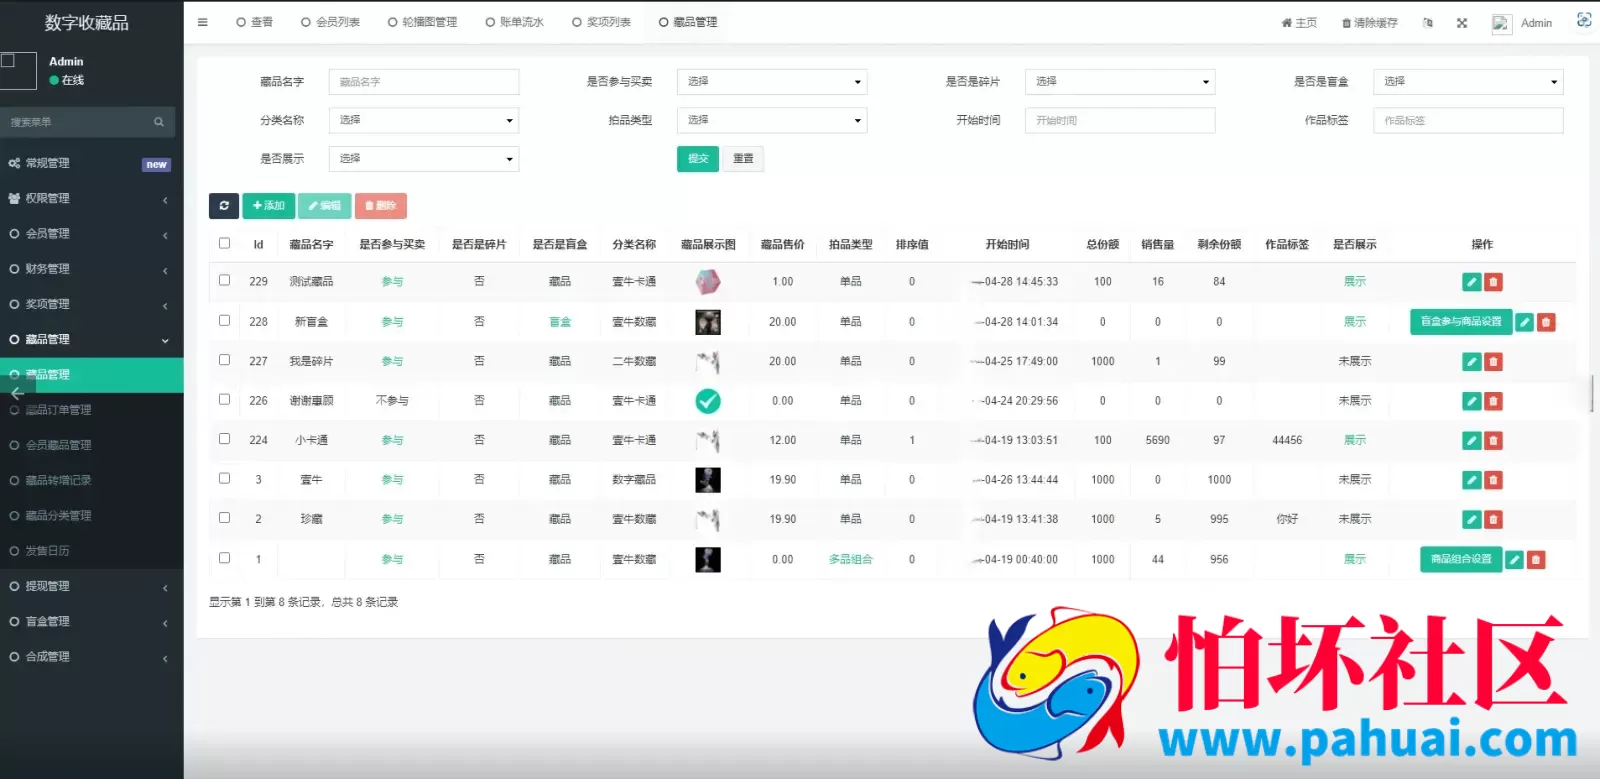Switch to the 轮播图管理 tab

click(422, 22)
